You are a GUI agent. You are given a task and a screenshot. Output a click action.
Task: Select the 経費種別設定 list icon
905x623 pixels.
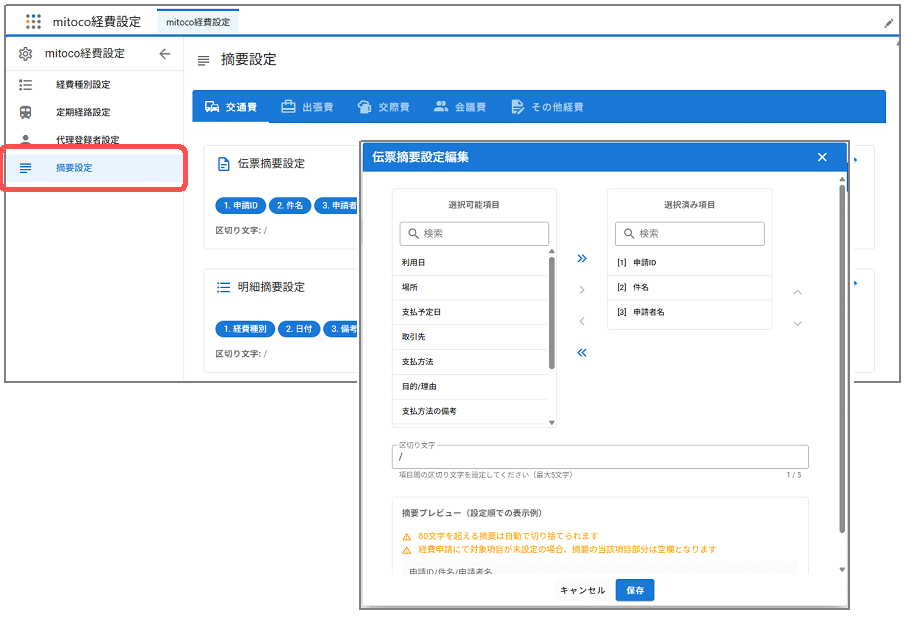tap(26, 84)
